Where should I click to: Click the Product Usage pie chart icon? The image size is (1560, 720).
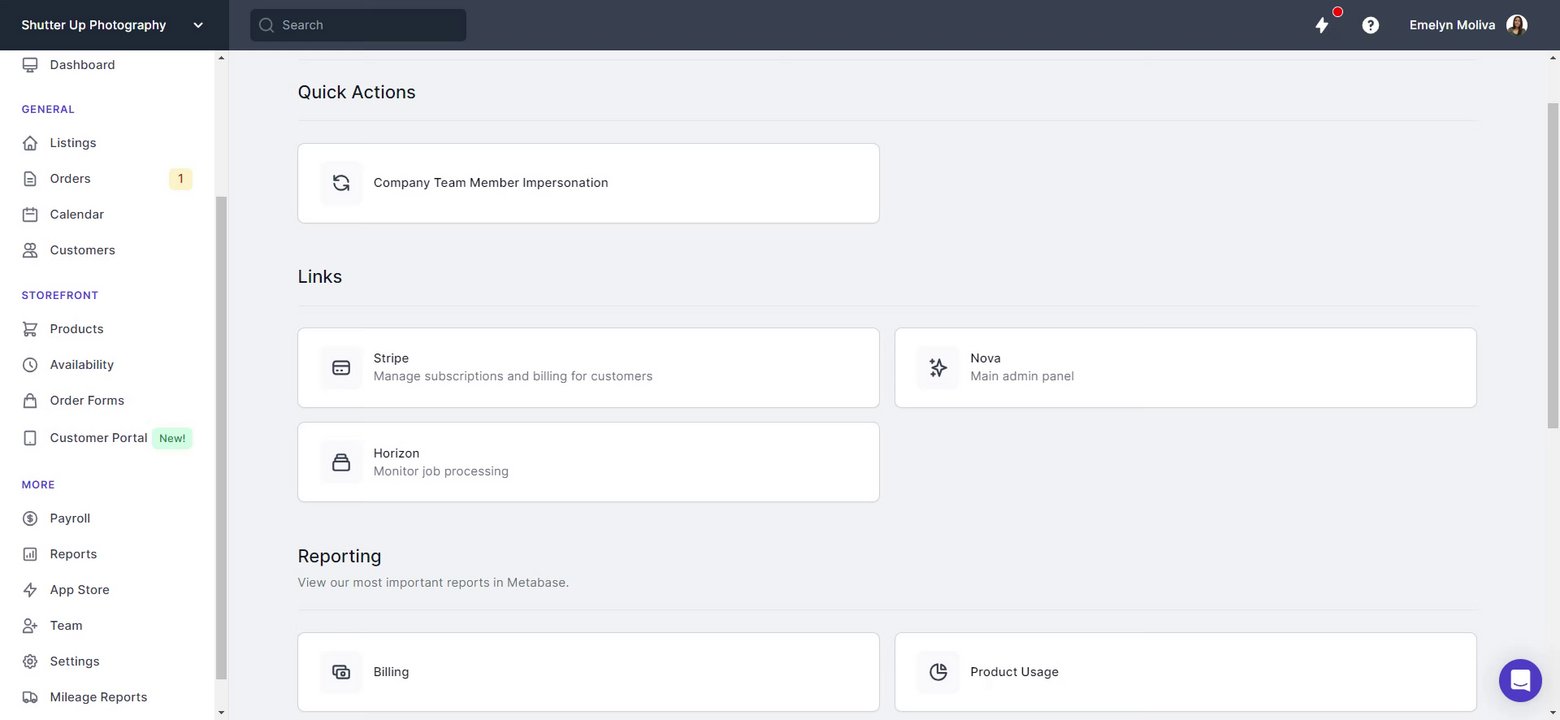[x=938, y=672]
